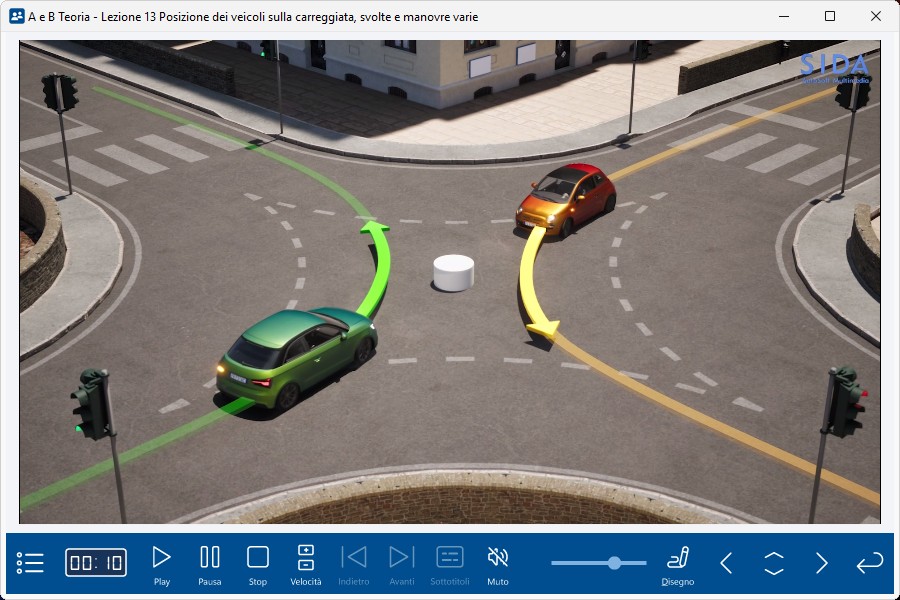Maximize the A e B Teoria window
Screen dimensions: 900x600
pos(830,16)
